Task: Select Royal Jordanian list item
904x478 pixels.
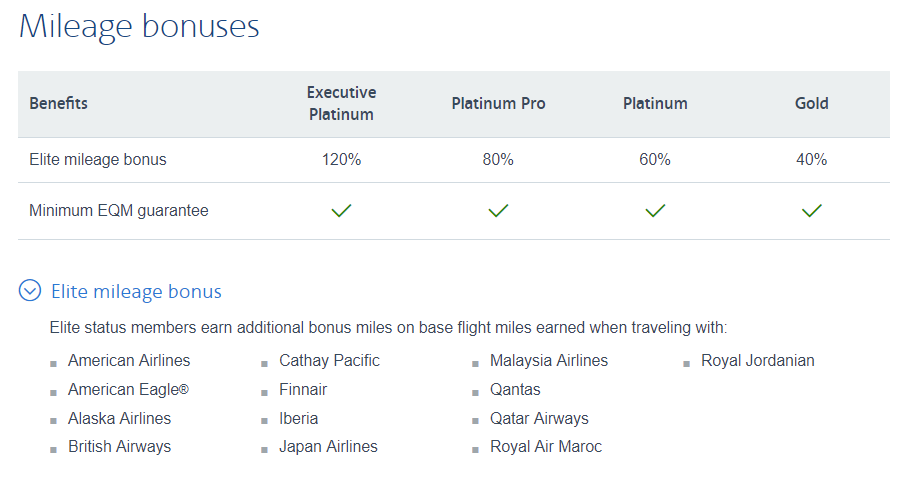Action: coord(758,361)
